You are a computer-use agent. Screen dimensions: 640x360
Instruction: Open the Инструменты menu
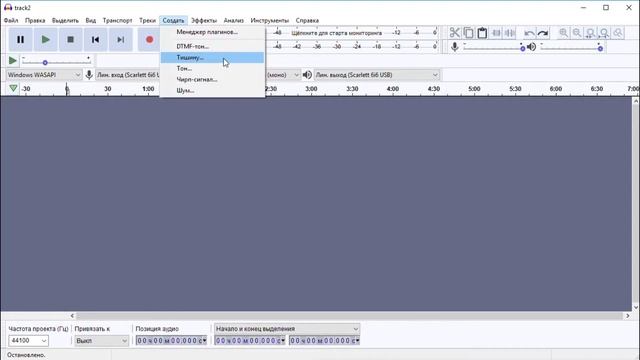[x=270, y=20]
